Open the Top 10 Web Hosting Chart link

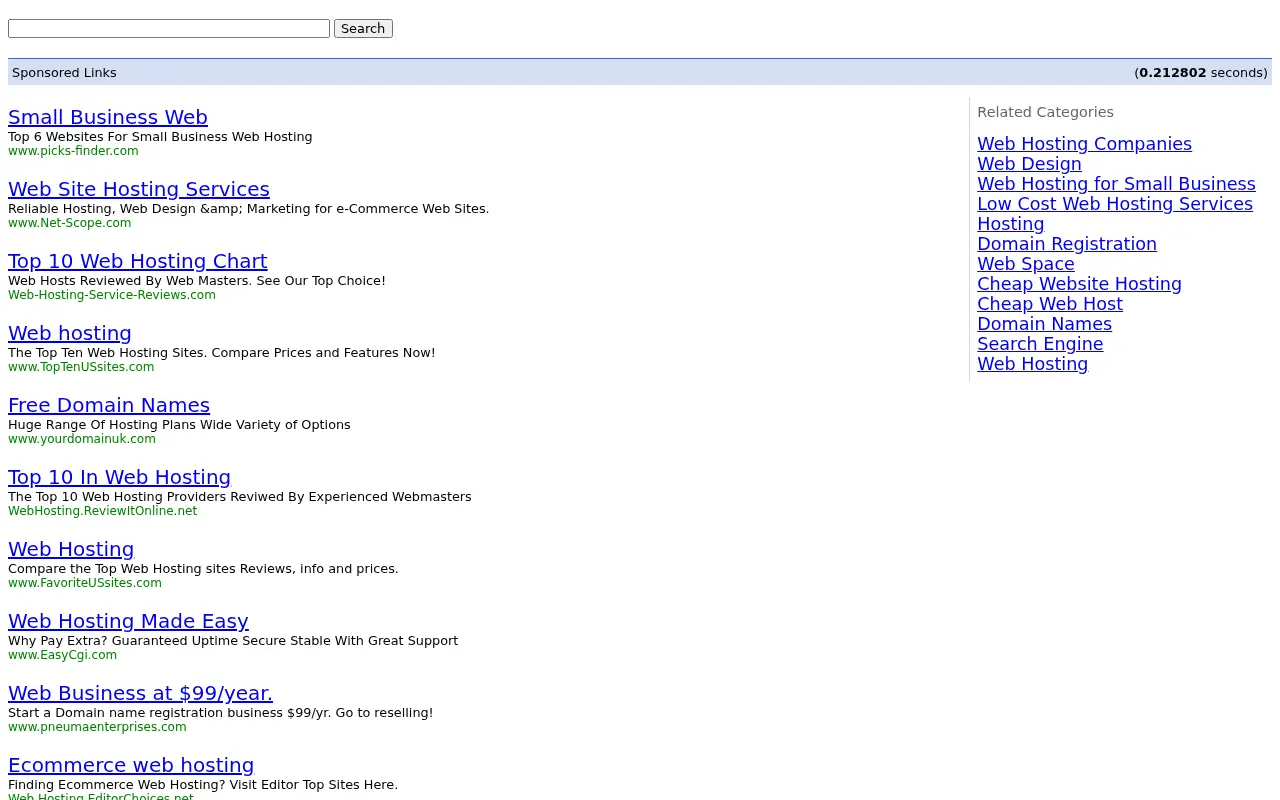point(138,261)
